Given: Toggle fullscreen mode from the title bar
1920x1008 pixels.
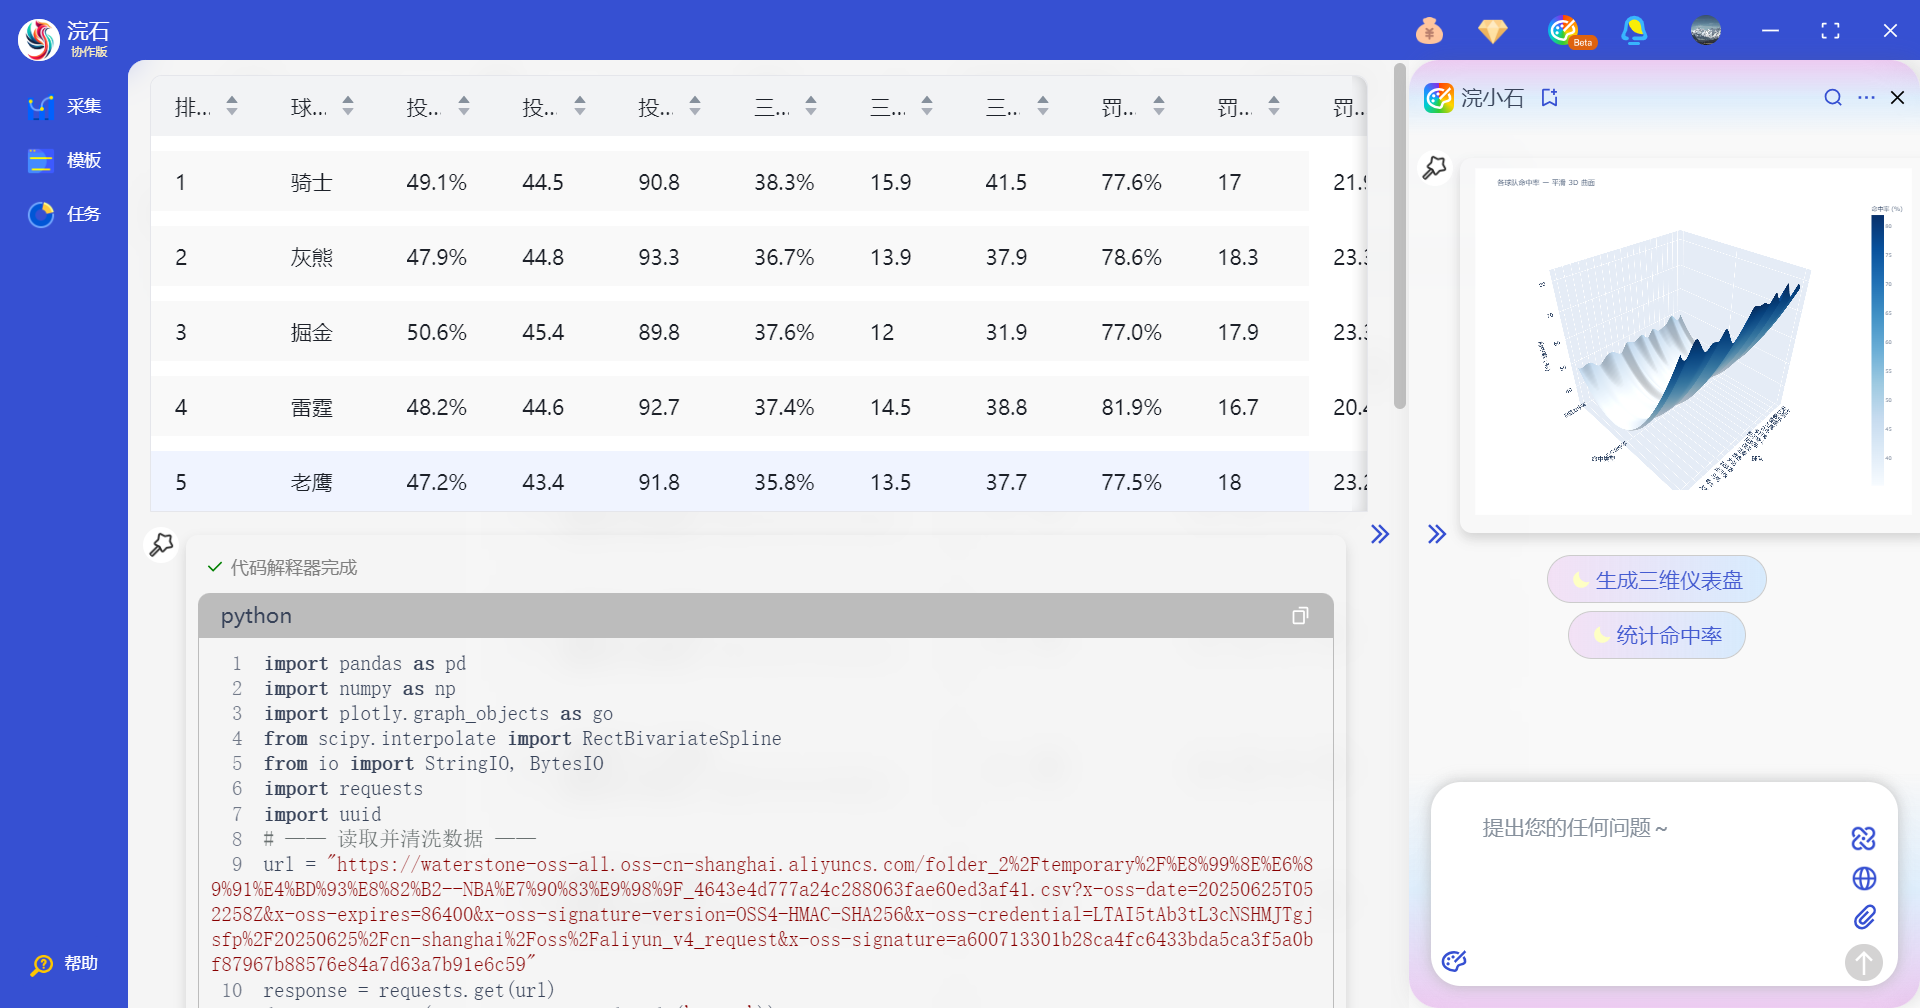Looking at the screenshot, I should pyautogui.click(x=1830, y=31).
